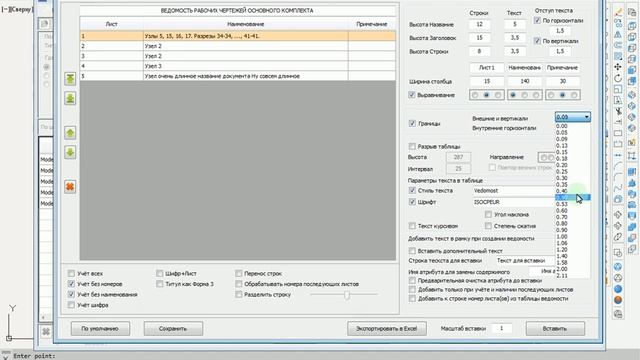Enable the 'Степень сжатия' checkbox
Screen dimensions: 640x360
[x=488, y=226]
